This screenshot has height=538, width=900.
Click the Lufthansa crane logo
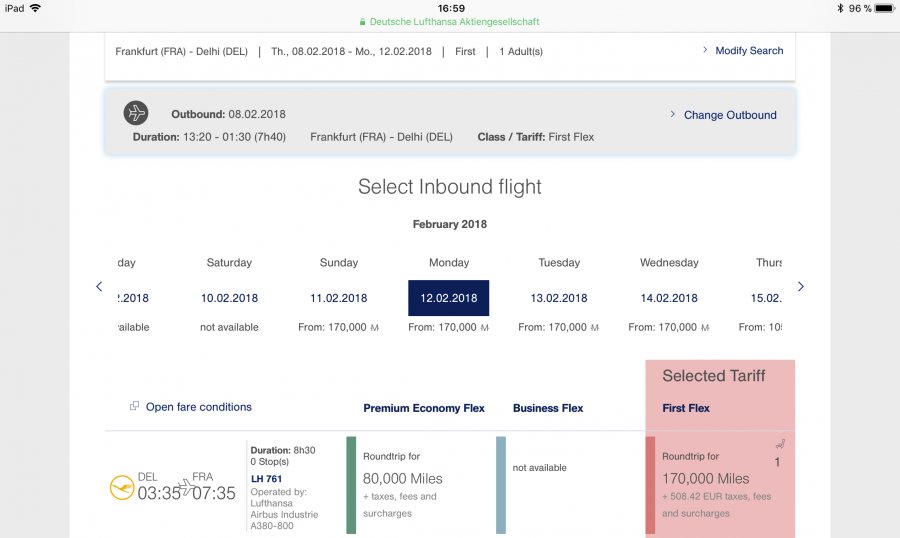pyautogui.click(x=121, y=487)
